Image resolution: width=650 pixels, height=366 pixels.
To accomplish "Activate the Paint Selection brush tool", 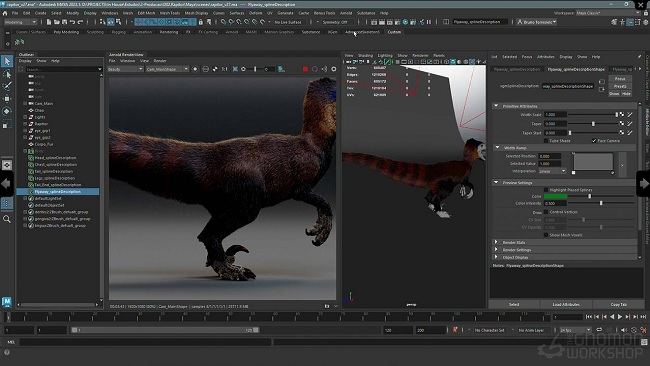I will [7, 86].
